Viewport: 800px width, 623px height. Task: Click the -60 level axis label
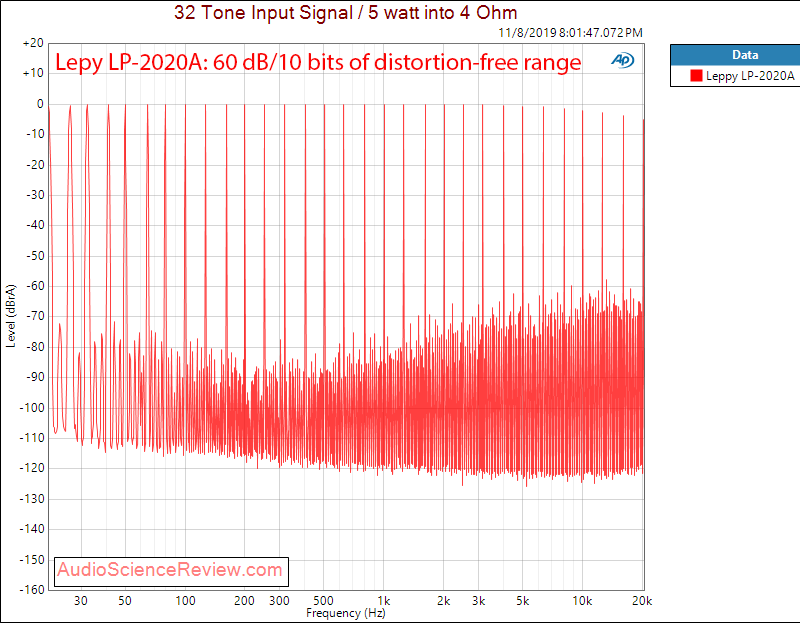click(x=36, y=286)
